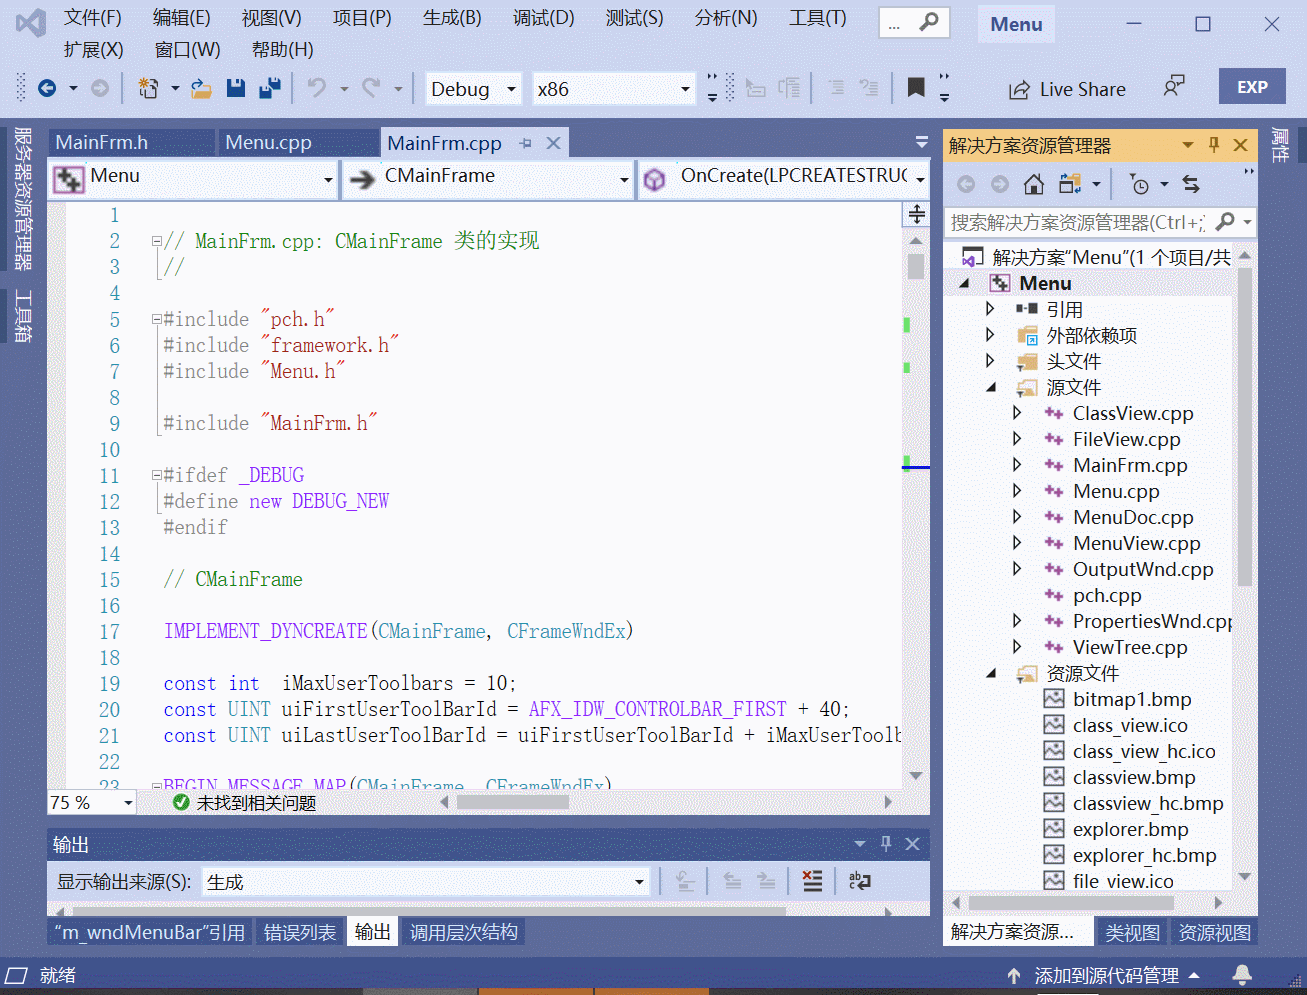Image resolution: width=1307 pixels, height=995 pixels.
Task: Collapse the comment block at line 2
Action: [x=156, y=241]
